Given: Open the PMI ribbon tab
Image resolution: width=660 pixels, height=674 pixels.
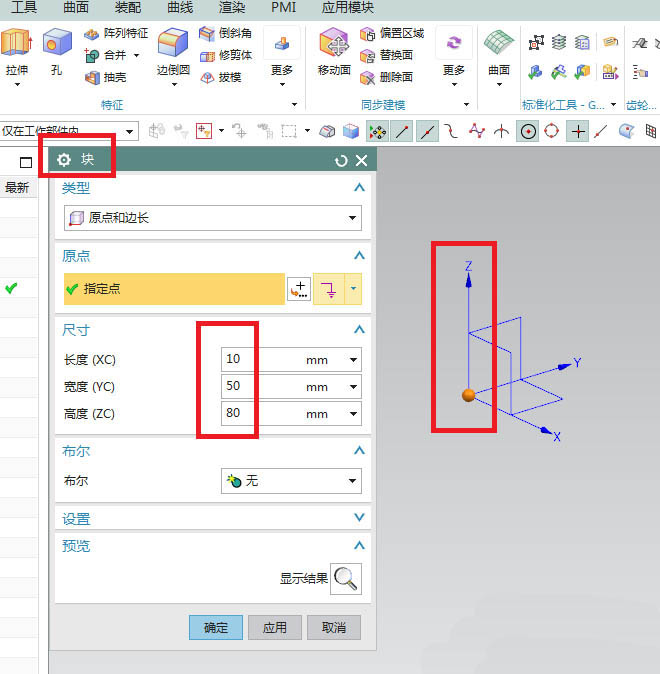Looking at the screenshot, I should coord(283,8).
